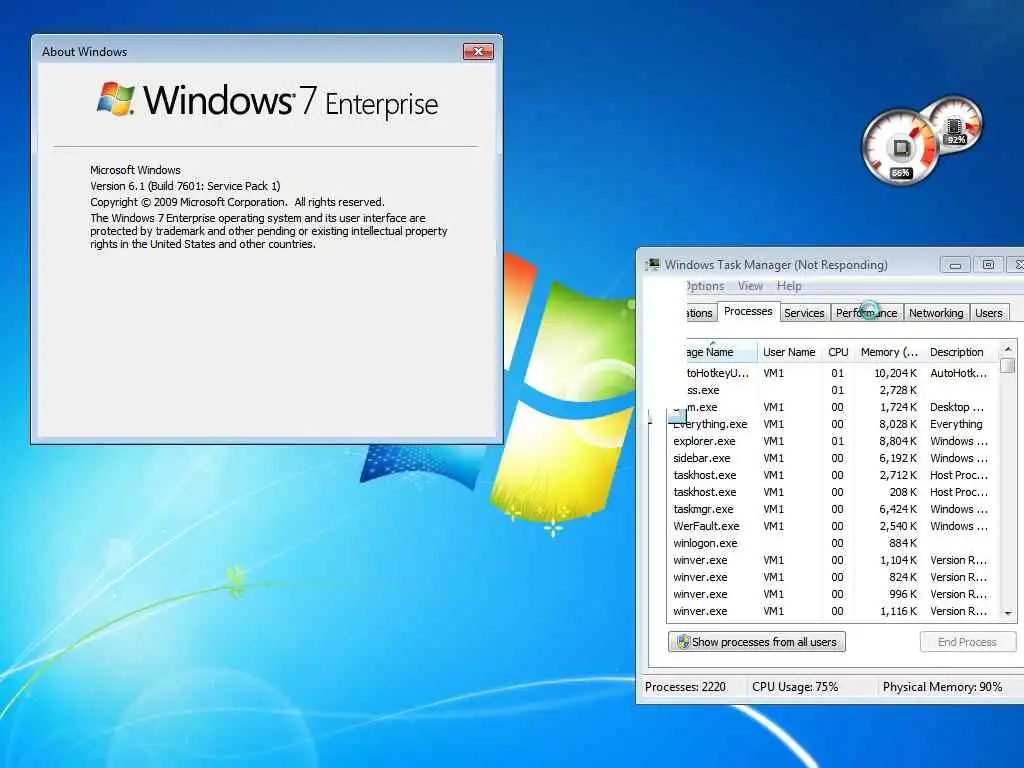Select the taskhost.exe row using 208 K
Viewport: 1024px width, 768px height.
(832, 492)
